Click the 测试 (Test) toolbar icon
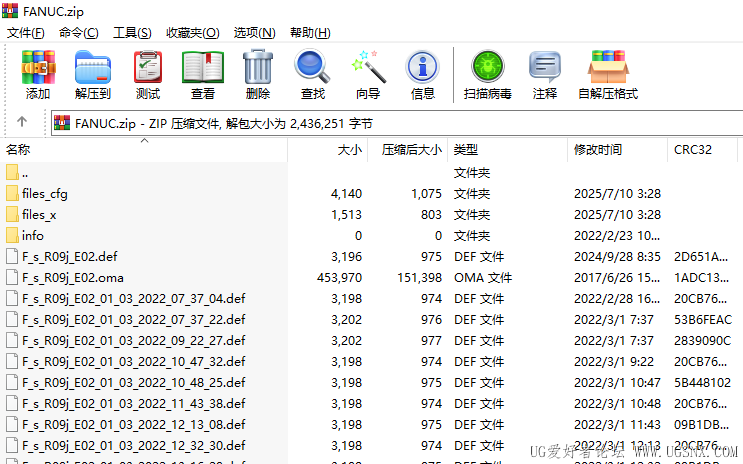Screen dimensions: 743x464 tap(148, 67)
